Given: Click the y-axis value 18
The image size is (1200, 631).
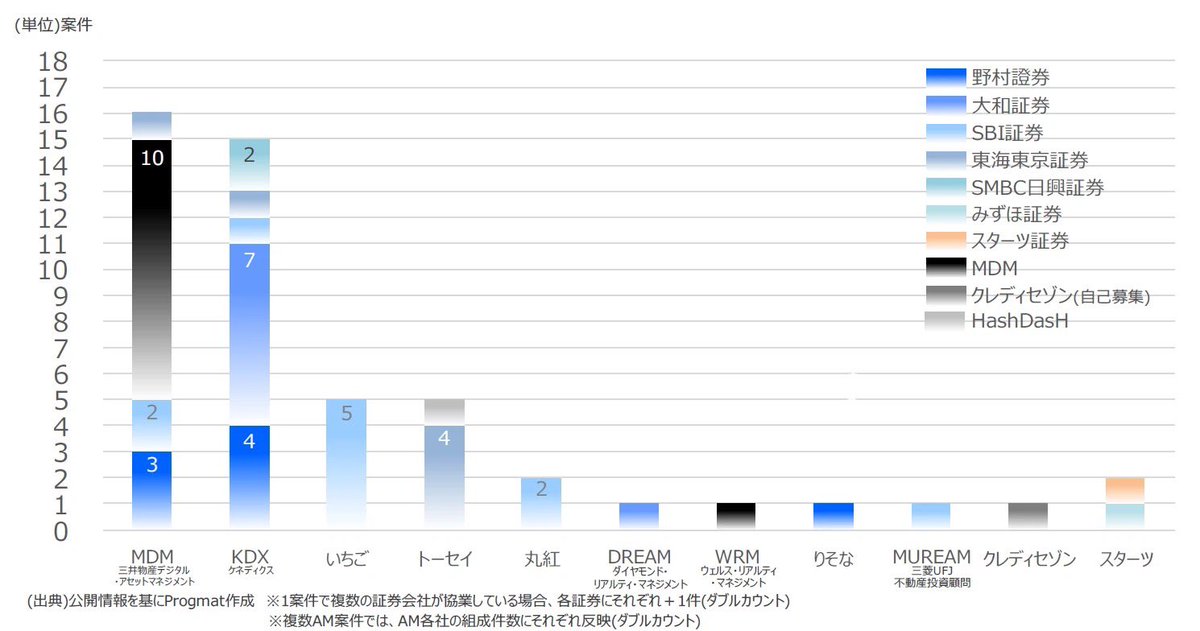Looking at the screenshot, I should coord(52,62).
